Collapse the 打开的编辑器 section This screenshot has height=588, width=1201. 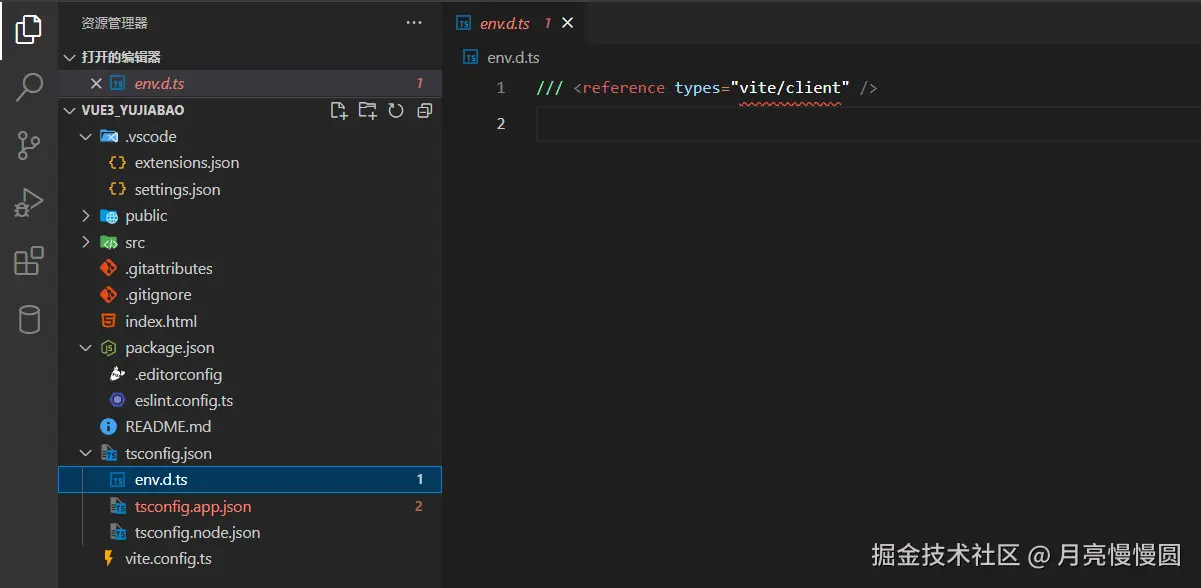69,57
